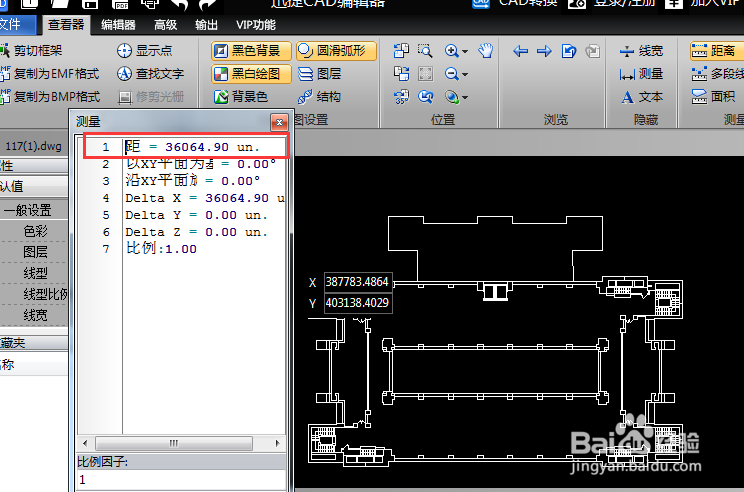Click 显示点 (show point) tool
Image resolution: width=744 pixels, height=492 pixels.
145,51
